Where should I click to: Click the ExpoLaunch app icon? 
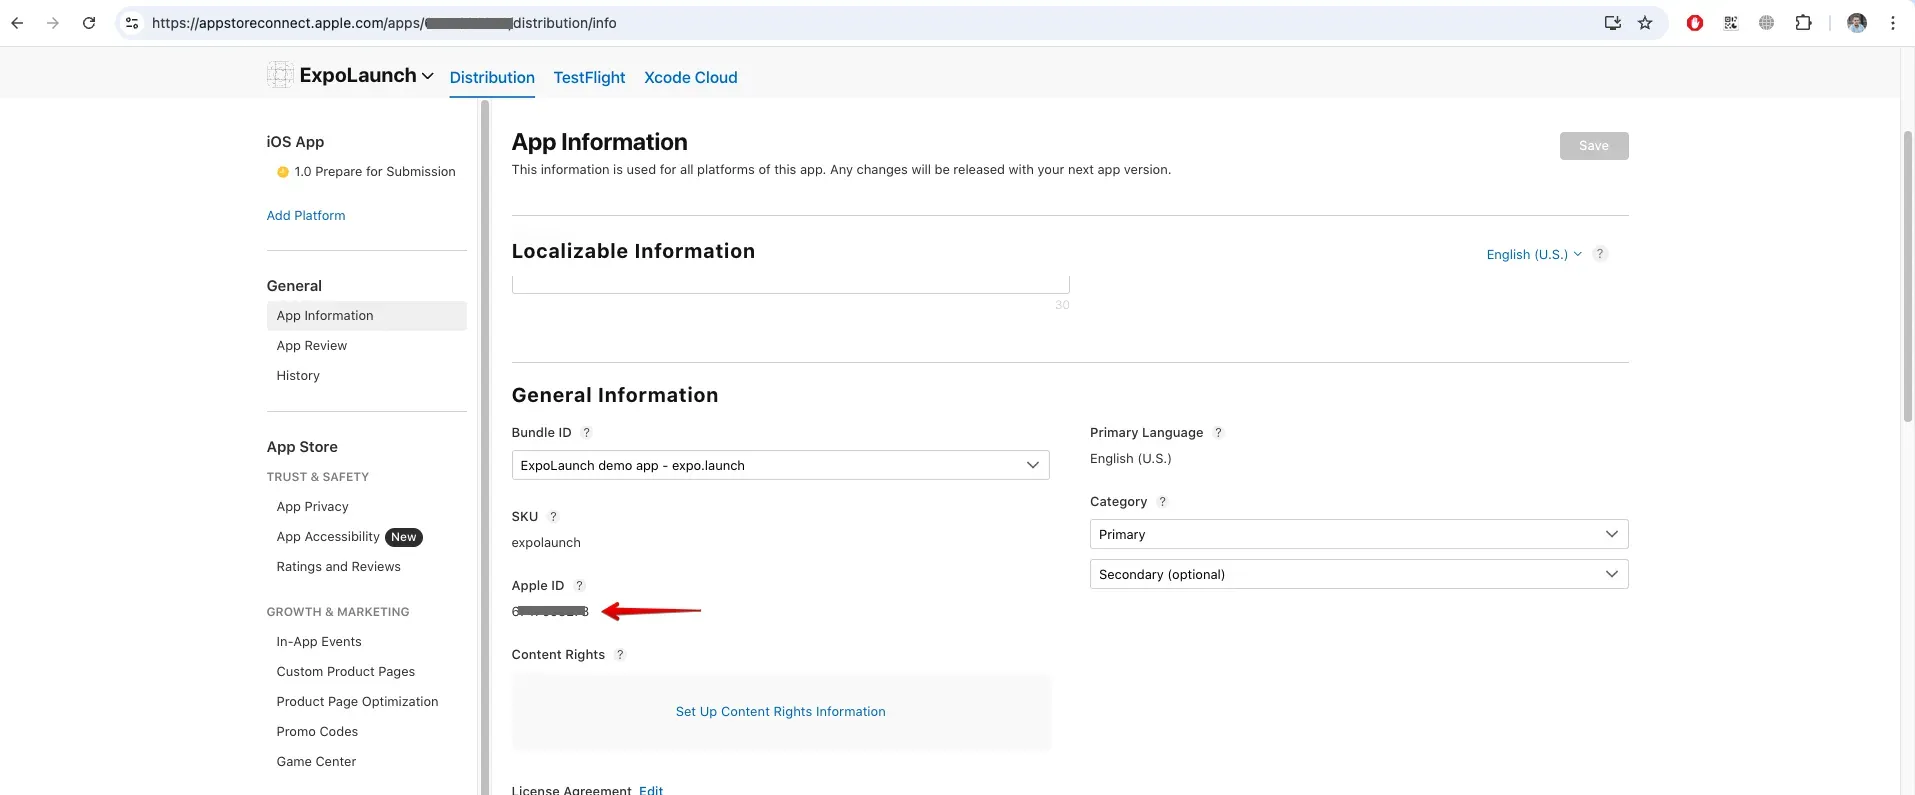coord(280,75)
